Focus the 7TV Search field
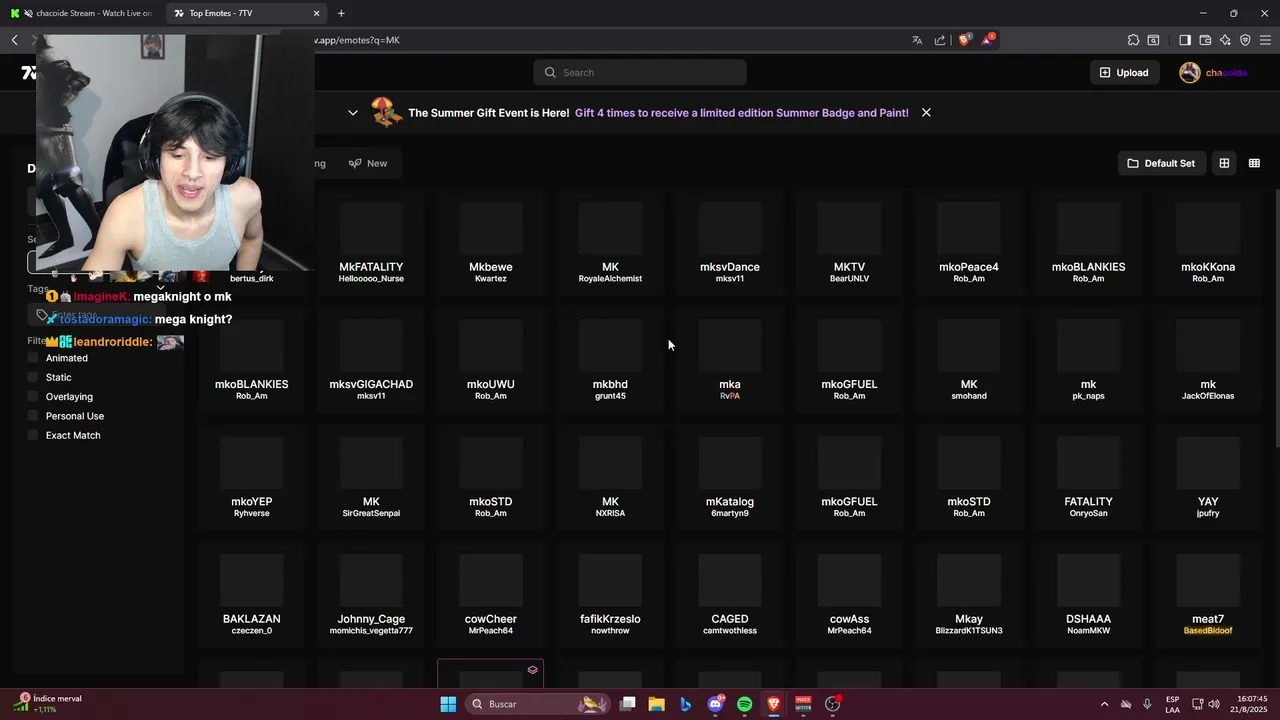 (640, 72)
